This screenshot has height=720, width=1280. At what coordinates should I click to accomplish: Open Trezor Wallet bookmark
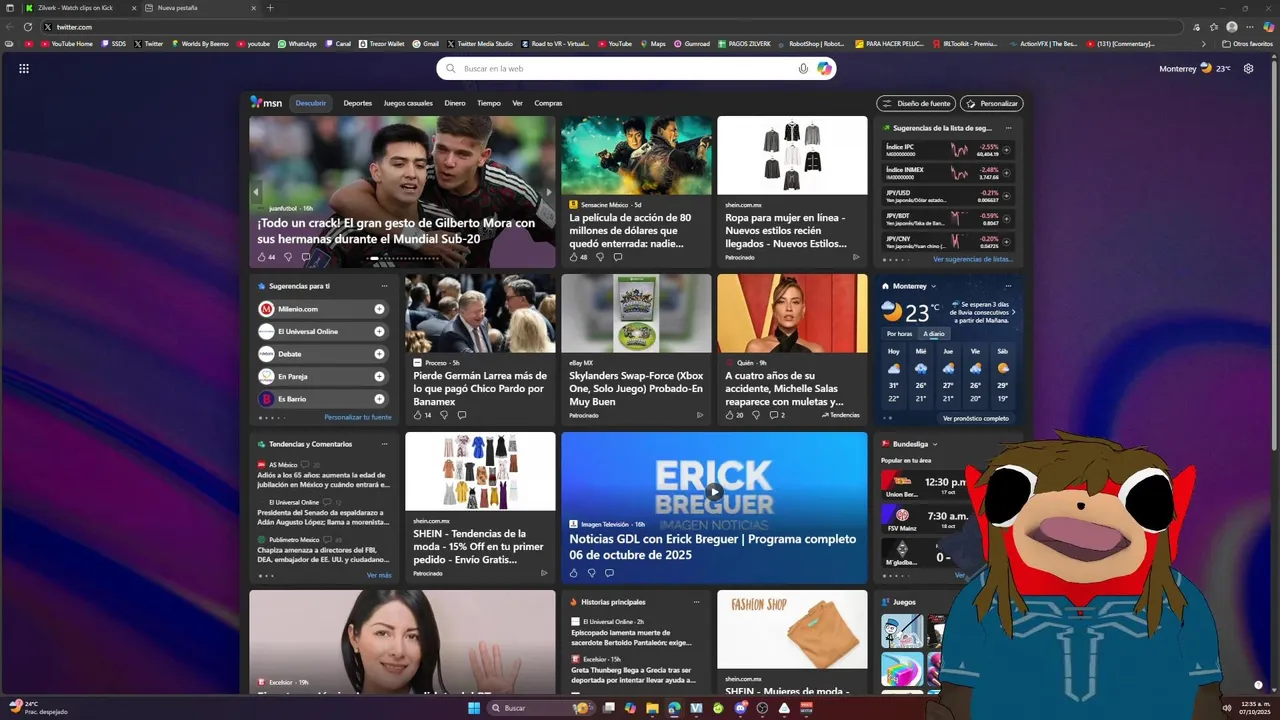pyautogui.click(x=381, y=44)
